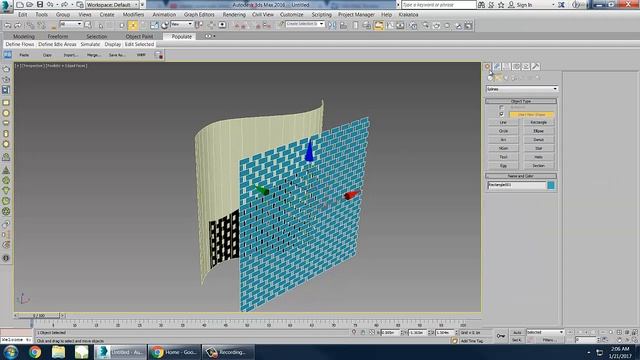
Task: Click the Simulate panel label
Action: (90, 44)
